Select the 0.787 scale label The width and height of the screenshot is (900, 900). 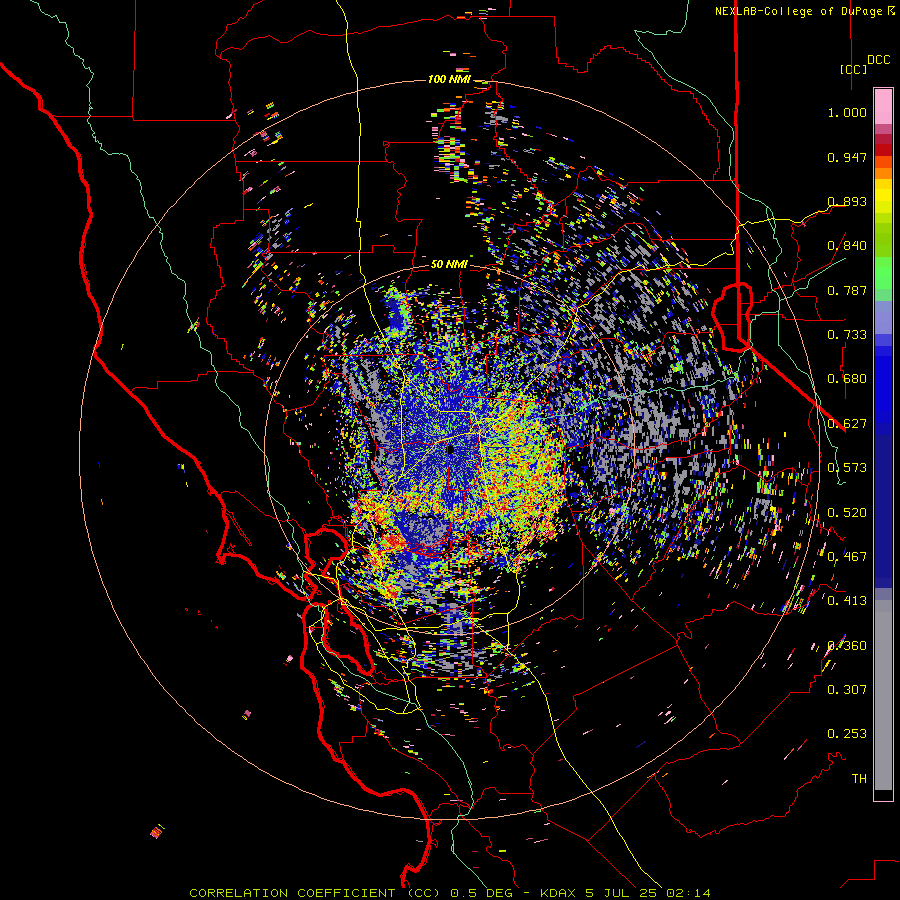847,290
